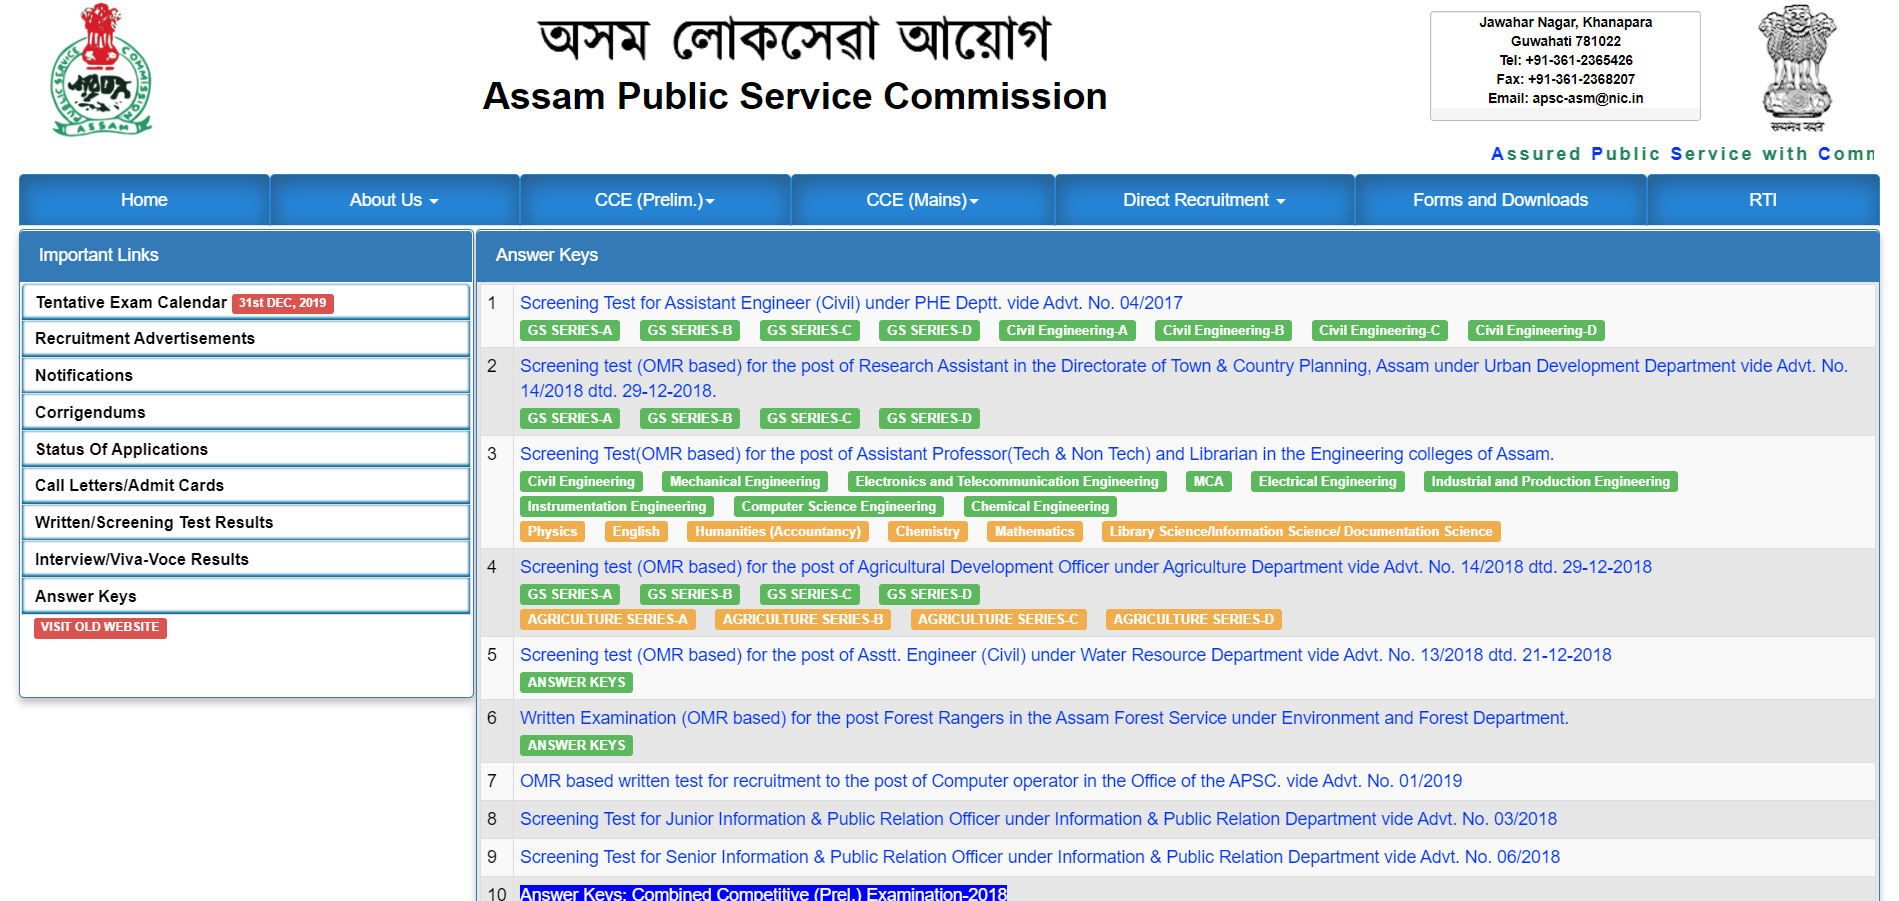This screenshot has width=1899, height=901.
Task: Open Senior Information & Public Relation Officer link
Action: [1040, 857]
